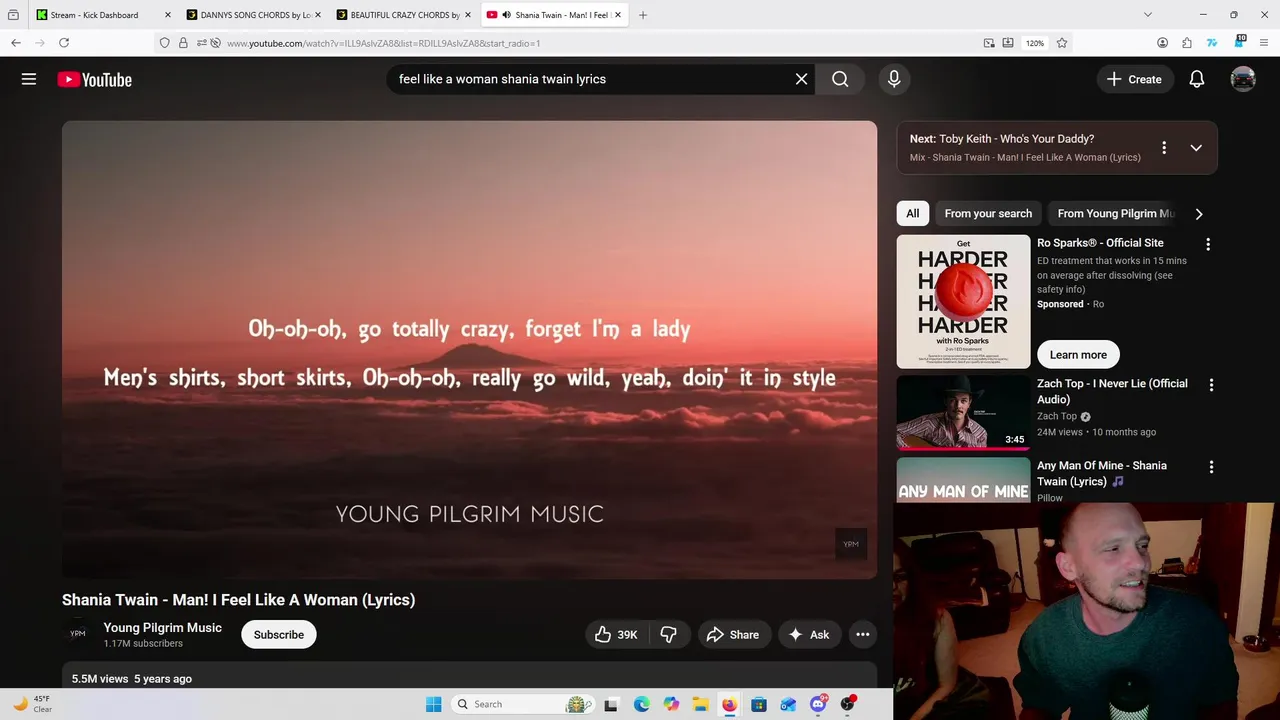Bookmark this page with the star
The height and width of the screenshot is (720, 1280).
pos(1062,43)
